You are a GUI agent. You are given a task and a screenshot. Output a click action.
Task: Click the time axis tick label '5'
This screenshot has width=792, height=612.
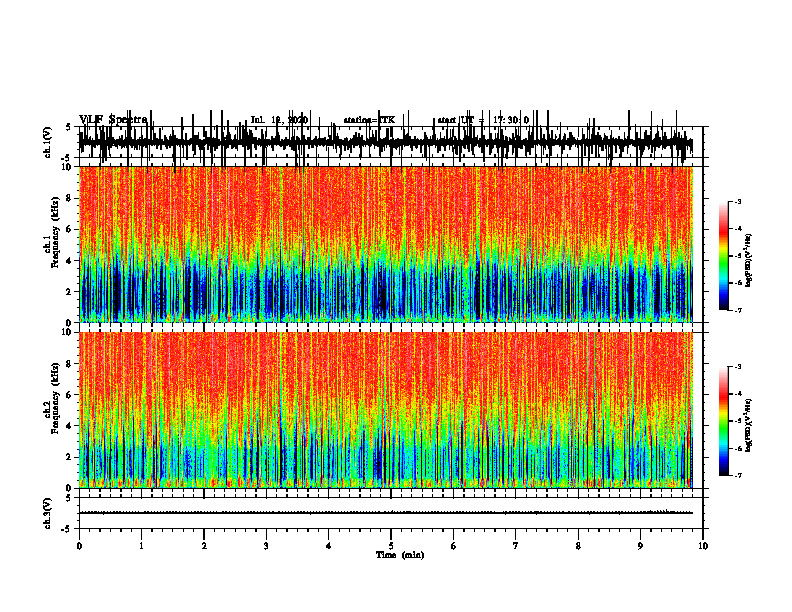(x=391, y=546)
